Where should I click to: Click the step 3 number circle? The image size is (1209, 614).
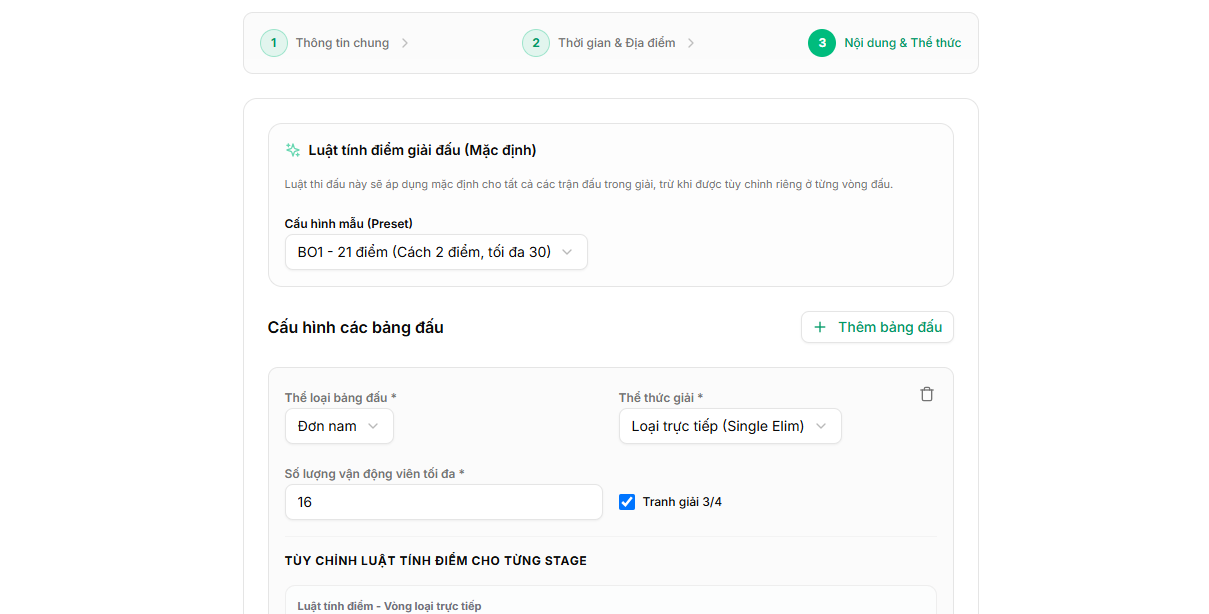pos(822,43)
